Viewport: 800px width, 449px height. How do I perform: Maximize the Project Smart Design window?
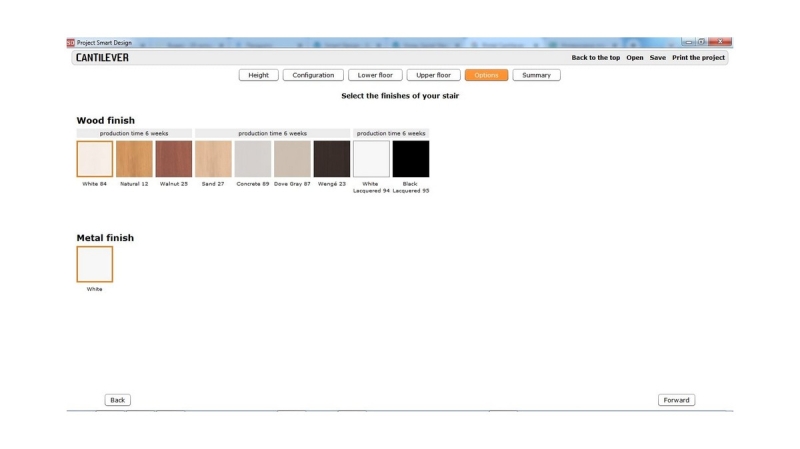tap(702, 42)
